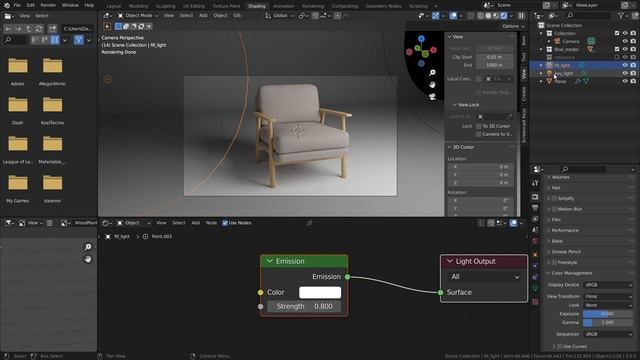This screenshot has height=360, width=640.
Task: Switch file browser to thumbnail display mode
Action: (55, 40)
